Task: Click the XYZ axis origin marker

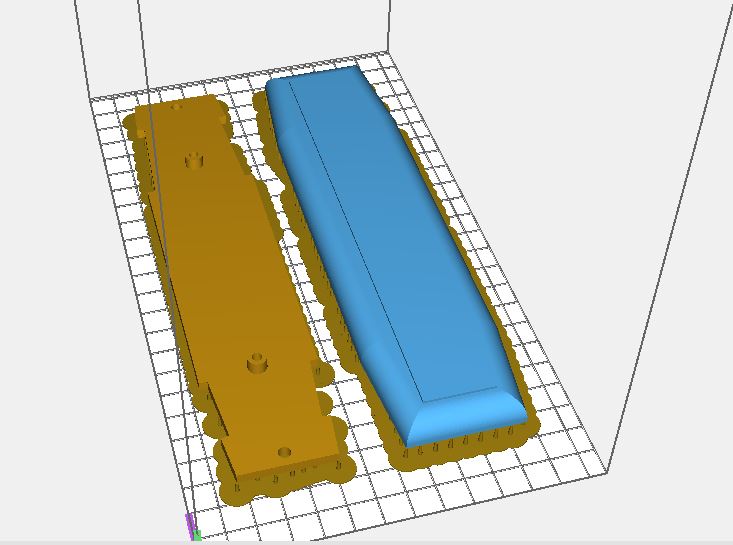Action: 193,527
